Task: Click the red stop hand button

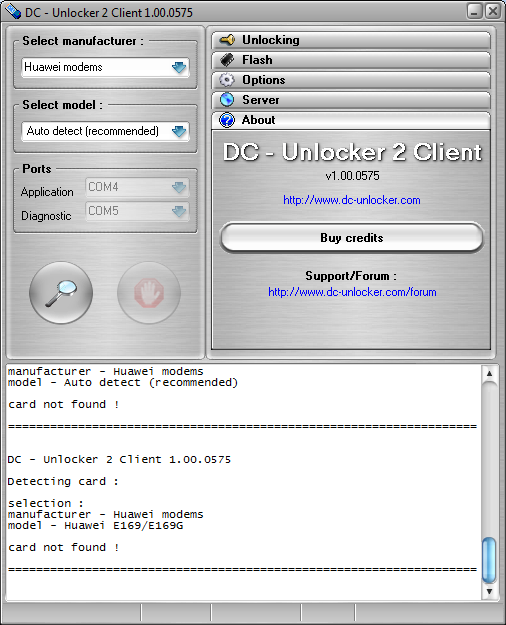Action: pos(149,293)
